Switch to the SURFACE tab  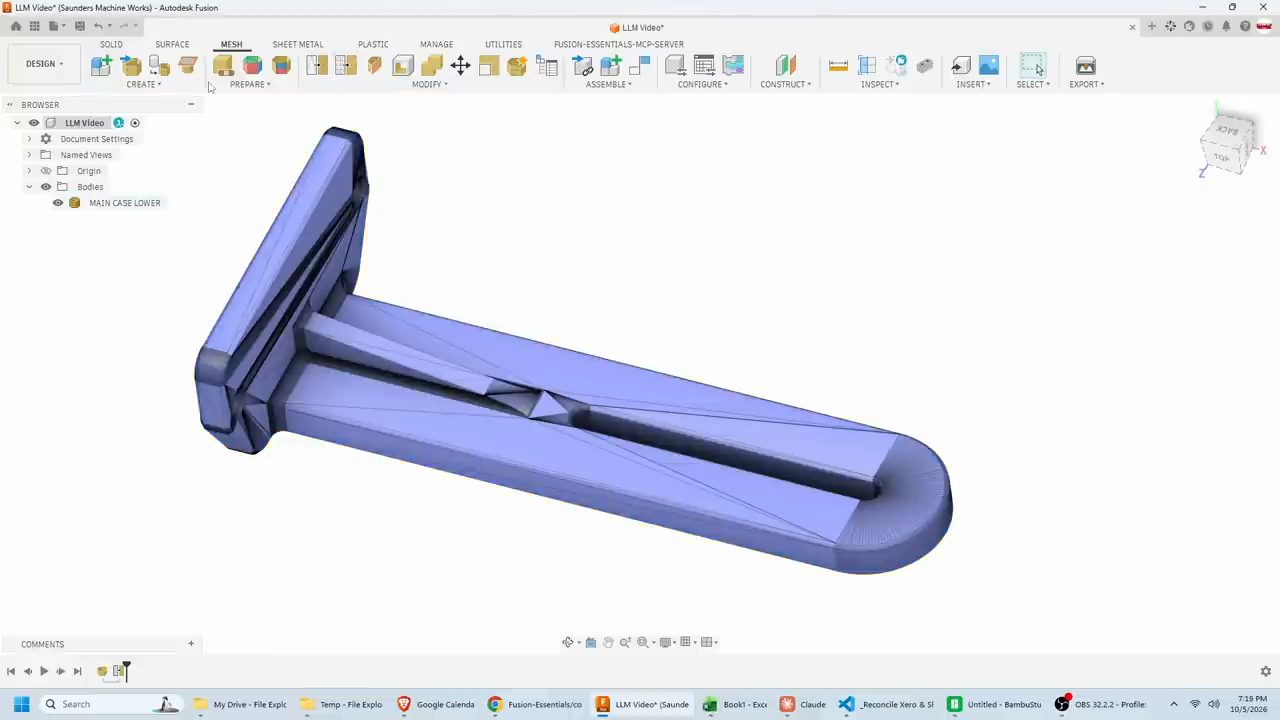[x=172, y=44]
